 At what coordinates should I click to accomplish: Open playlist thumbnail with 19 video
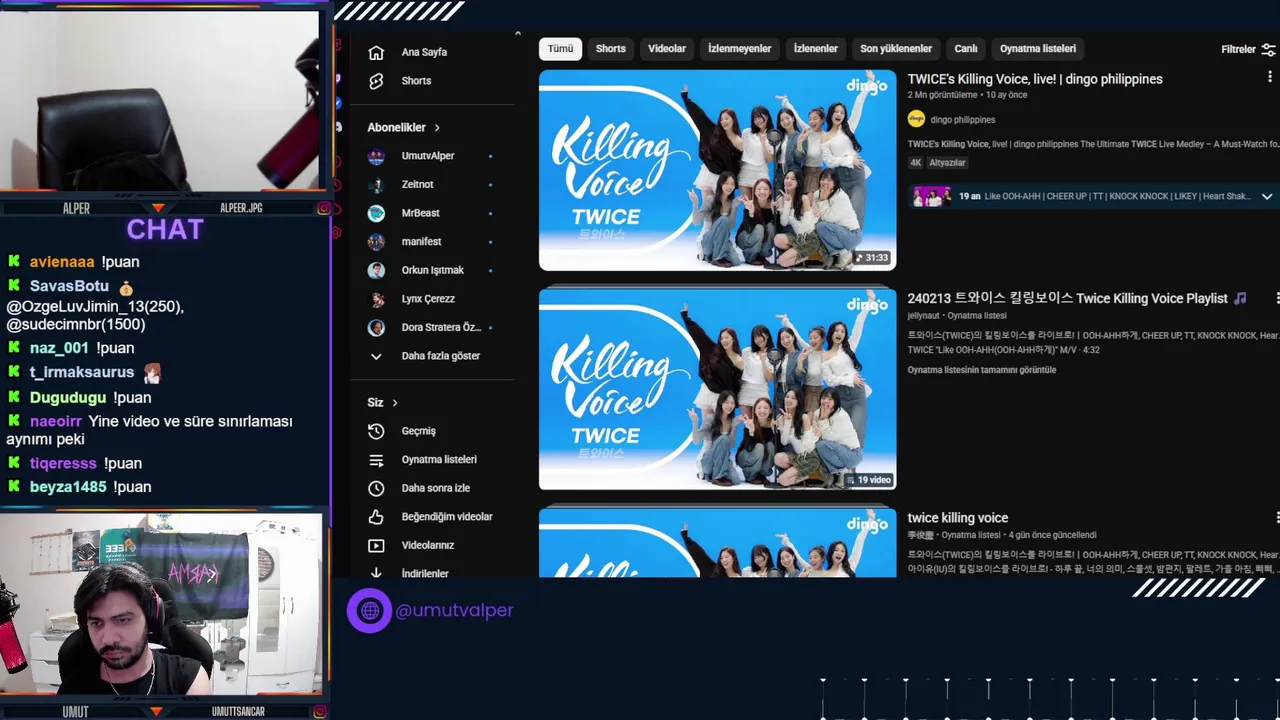click(x=718, y=389)
